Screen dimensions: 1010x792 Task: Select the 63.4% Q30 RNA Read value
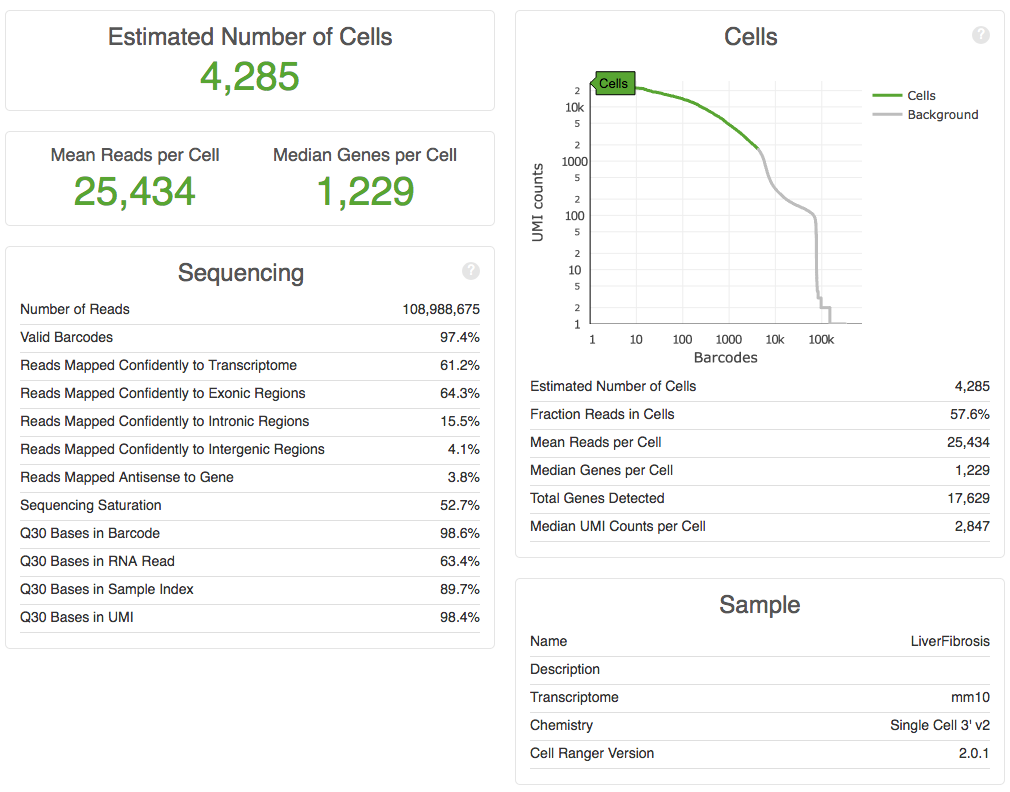tap(460, 561)
